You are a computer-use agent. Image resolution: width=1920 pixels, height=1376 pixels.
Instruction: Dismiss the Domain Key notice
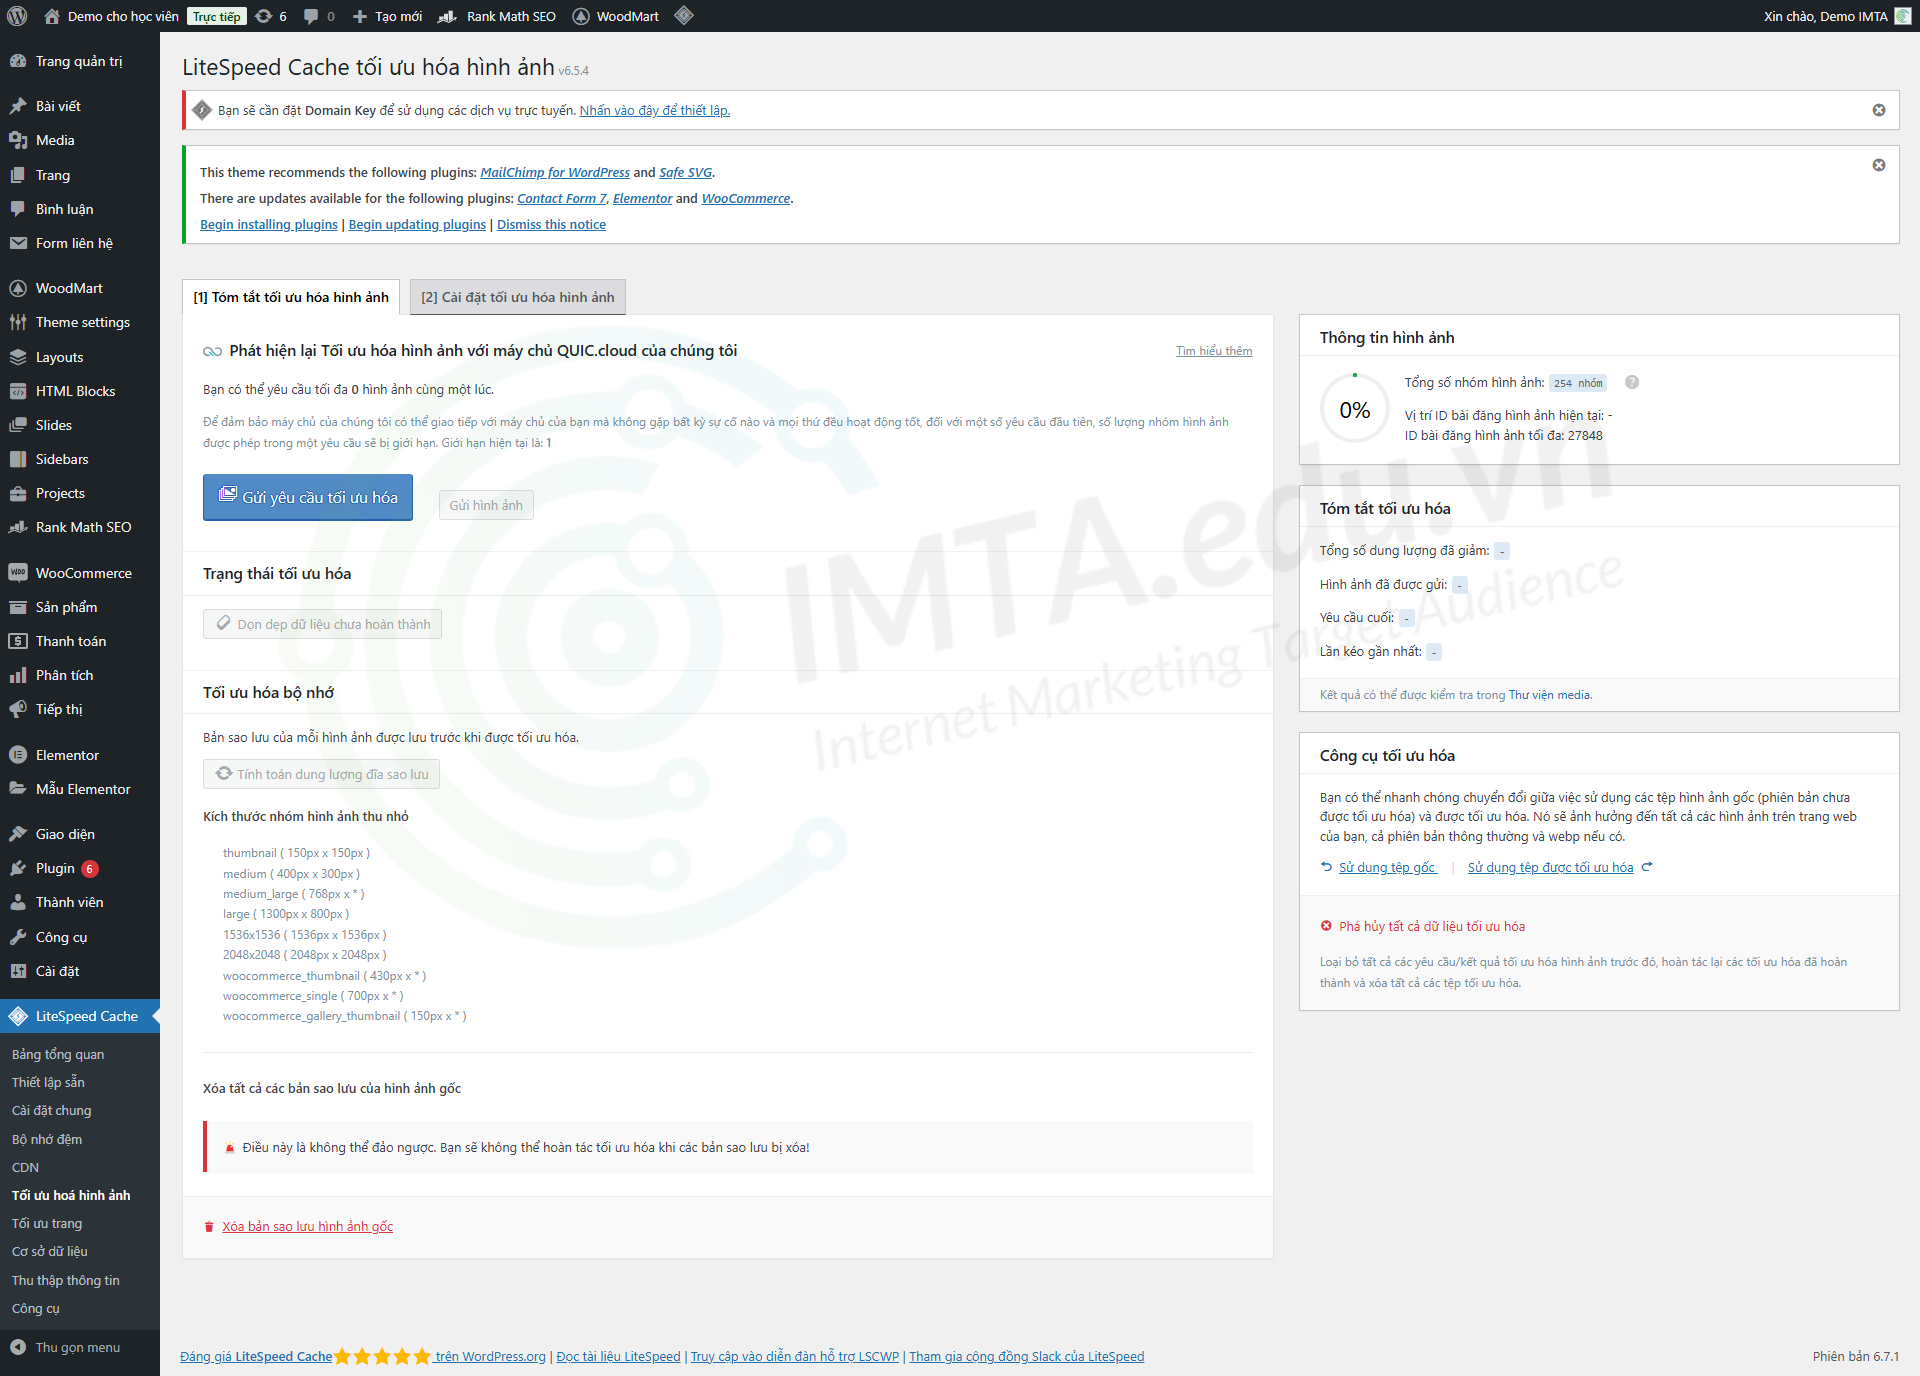click(x=1879, y=110)
